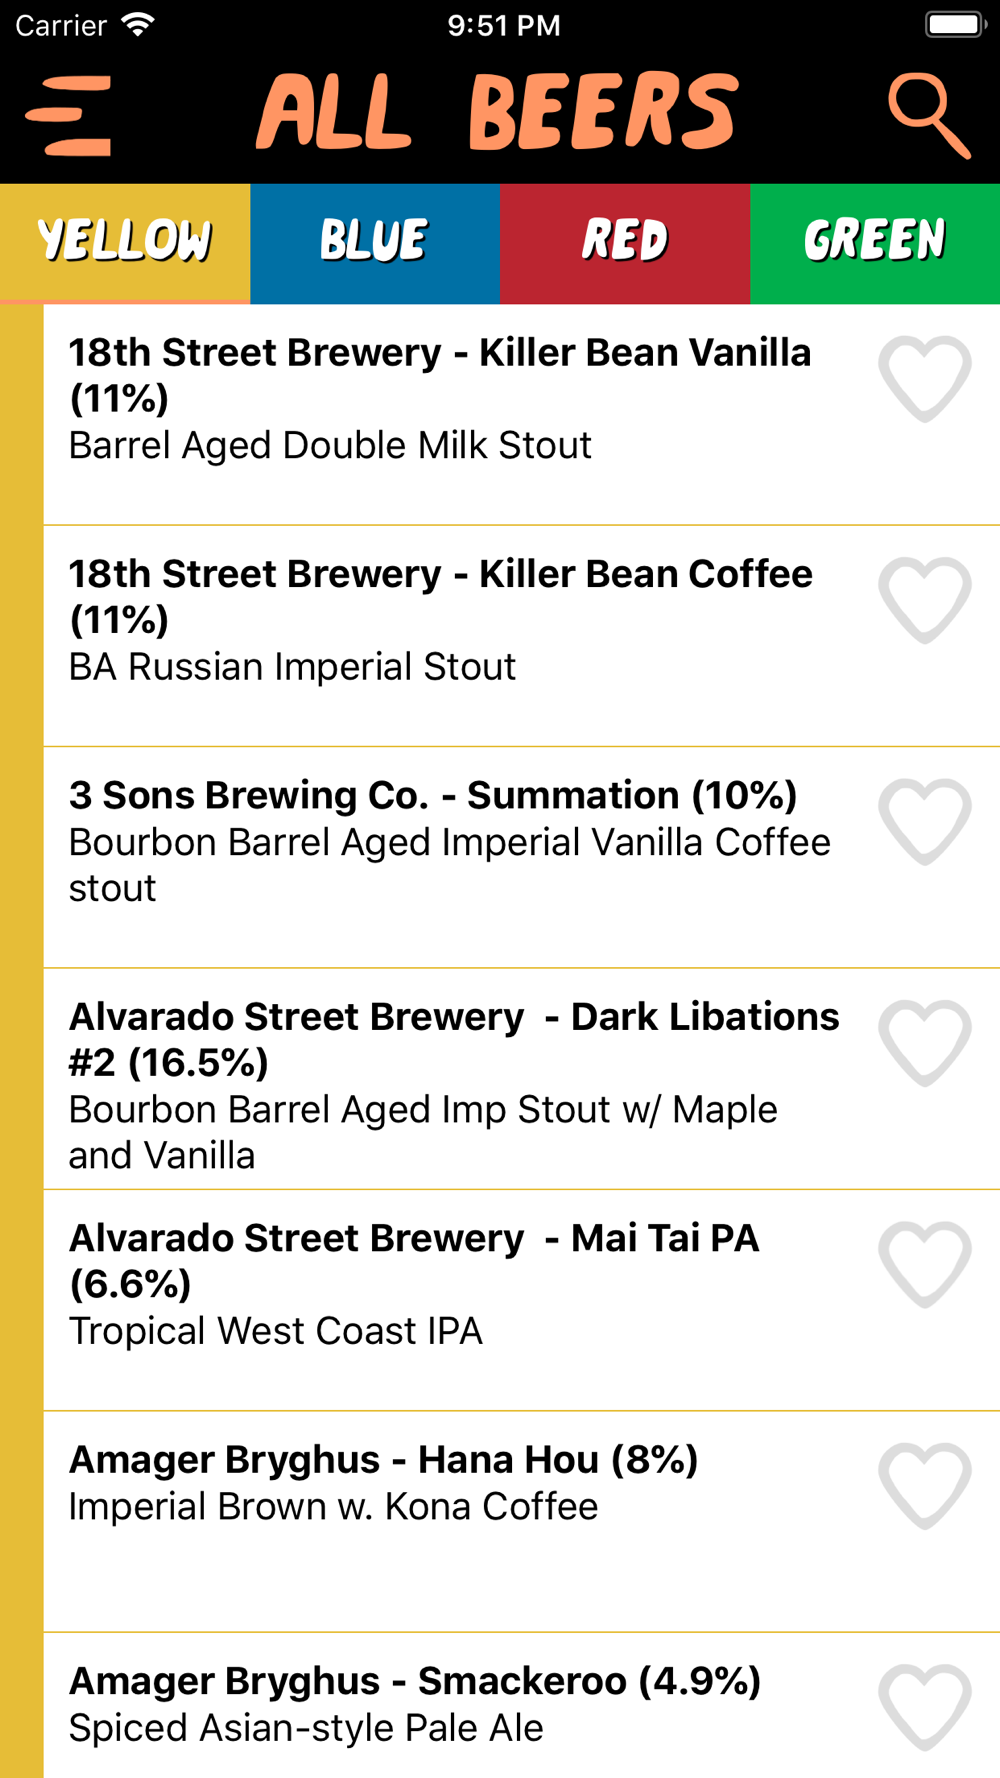Tap heart icon for Hana Hou

[925, 1486]
